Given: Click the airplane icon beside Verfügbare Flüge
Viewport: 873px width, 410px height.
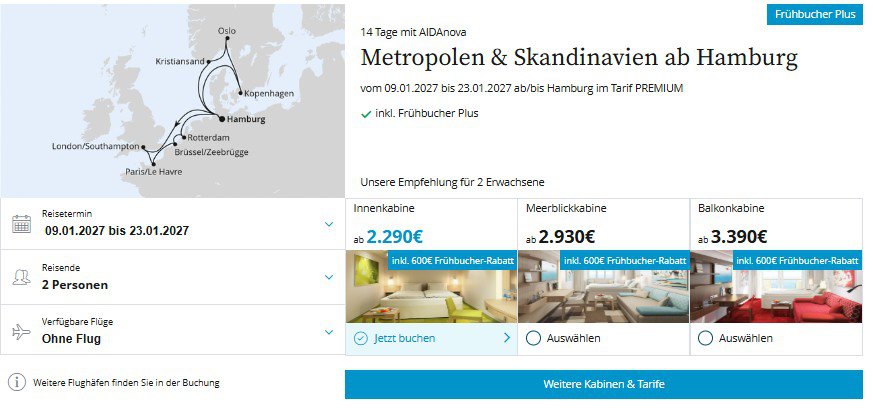Looking at the screenshot, I should pos(21,333).
